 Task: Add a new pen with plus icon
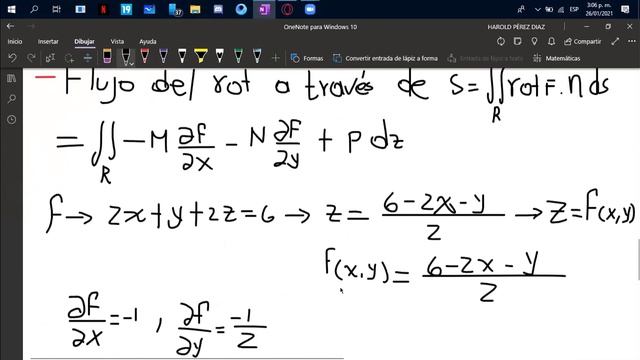click(276, 58)
